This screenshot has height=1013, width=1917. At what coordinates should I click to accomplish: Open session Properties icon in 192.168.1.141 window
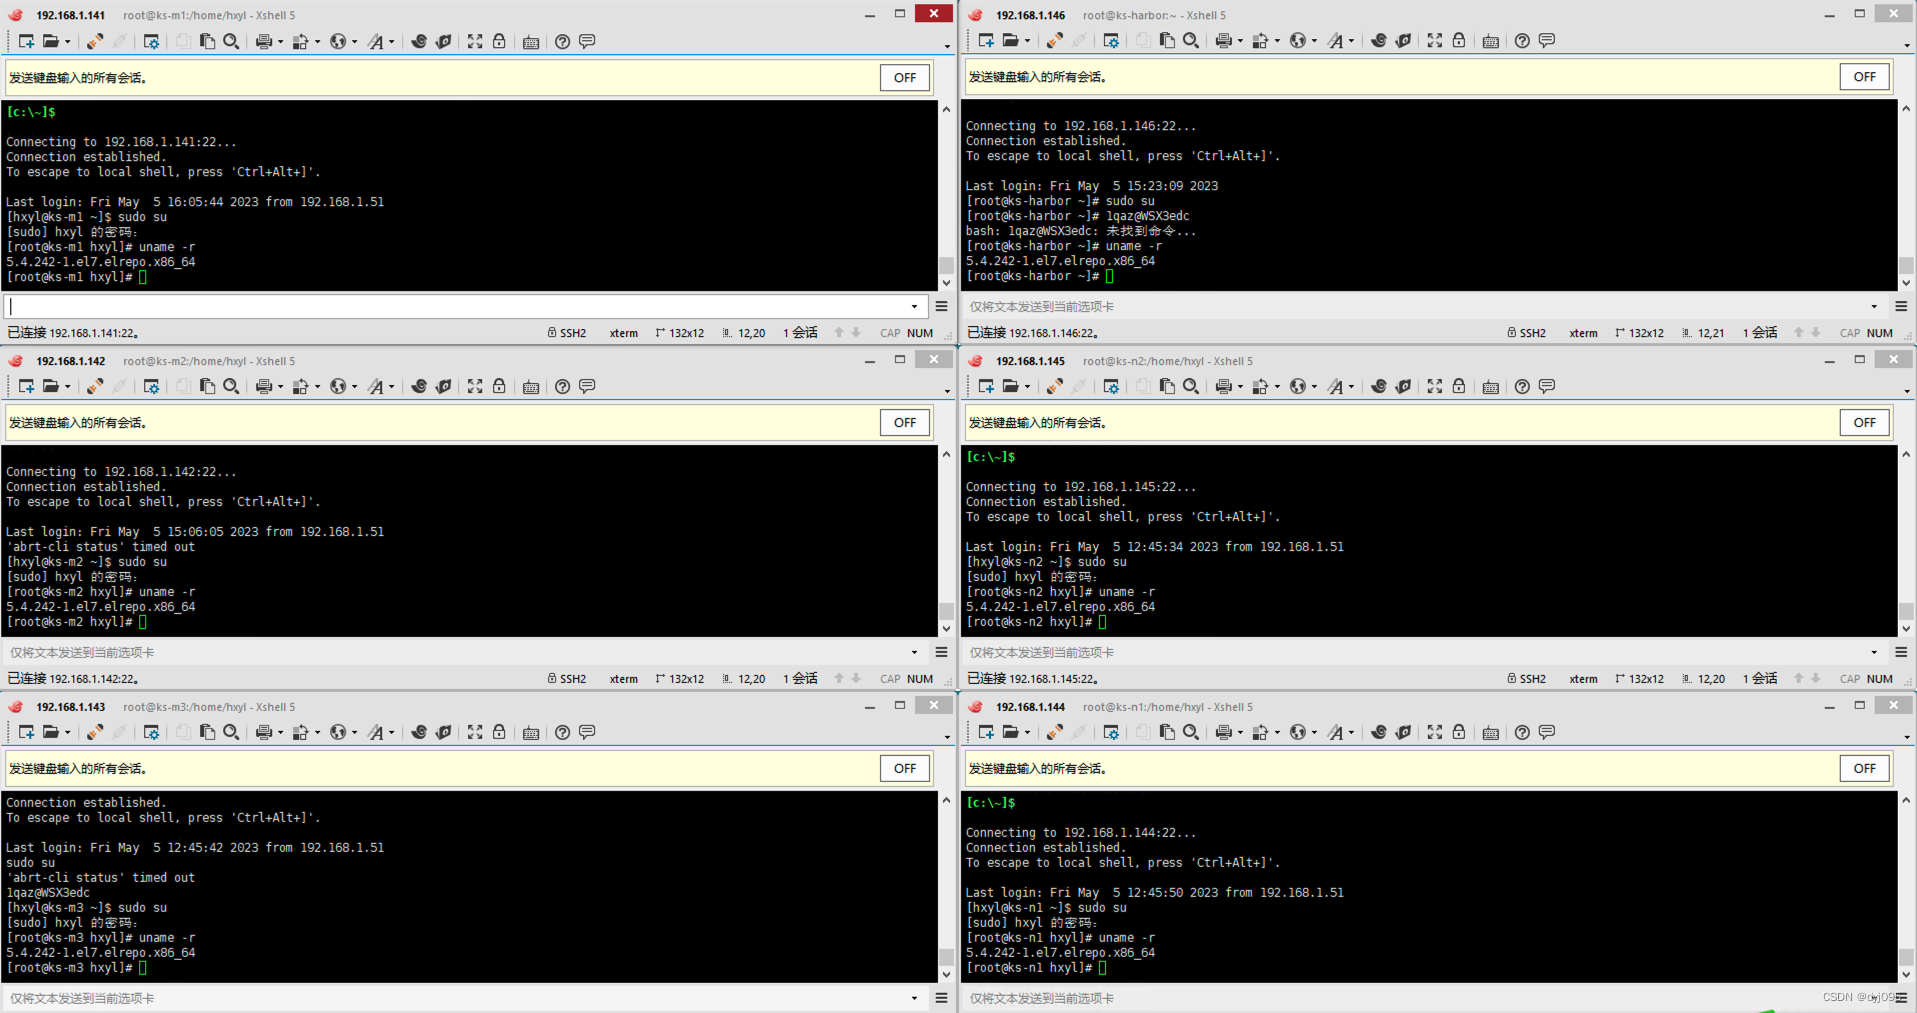tap(151, 41)
